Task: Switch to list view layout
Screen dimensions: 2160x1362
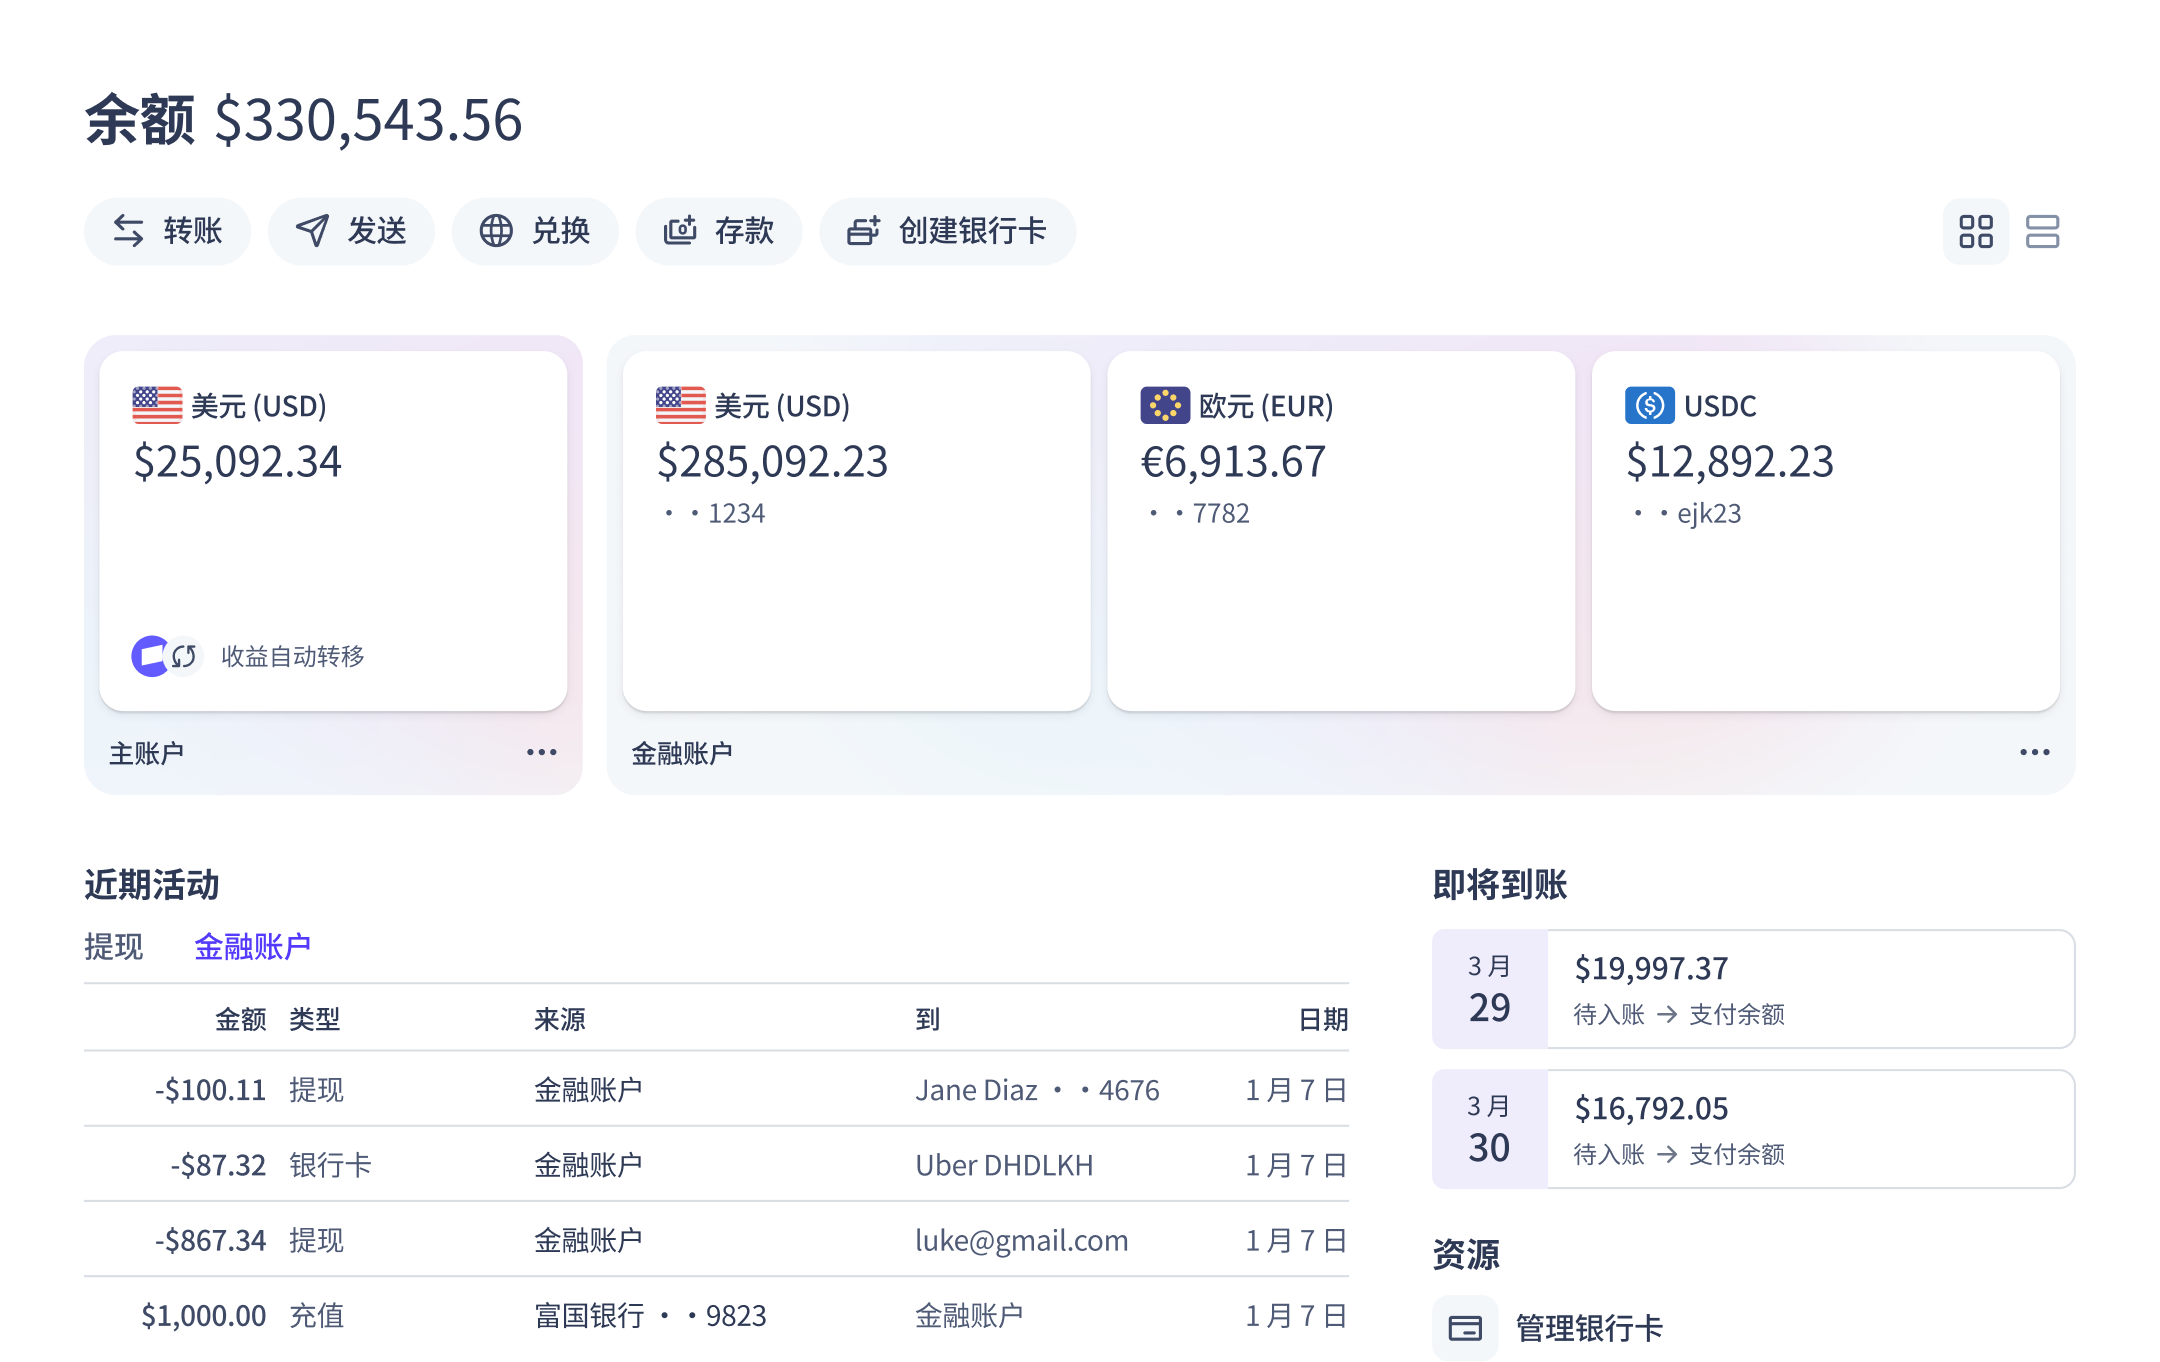Action: click(x=2042, y=232)
